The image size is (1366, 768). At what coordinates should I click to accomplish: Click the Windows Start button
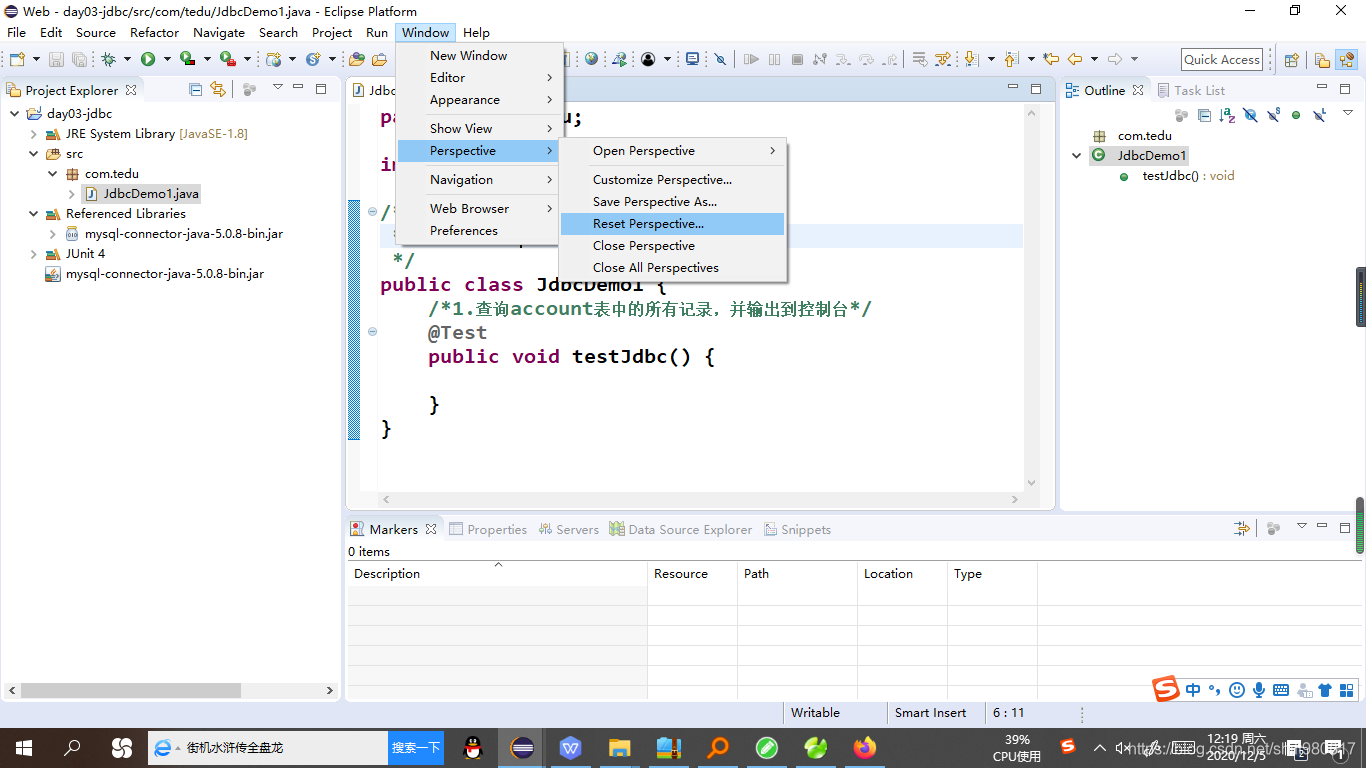[23, 747]
